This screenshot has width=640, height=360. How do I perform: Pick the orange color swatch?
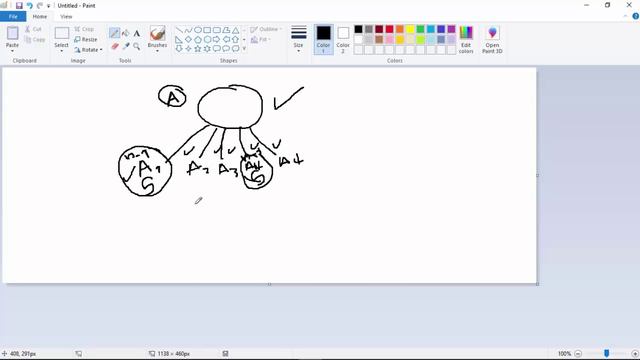point(400,29)
